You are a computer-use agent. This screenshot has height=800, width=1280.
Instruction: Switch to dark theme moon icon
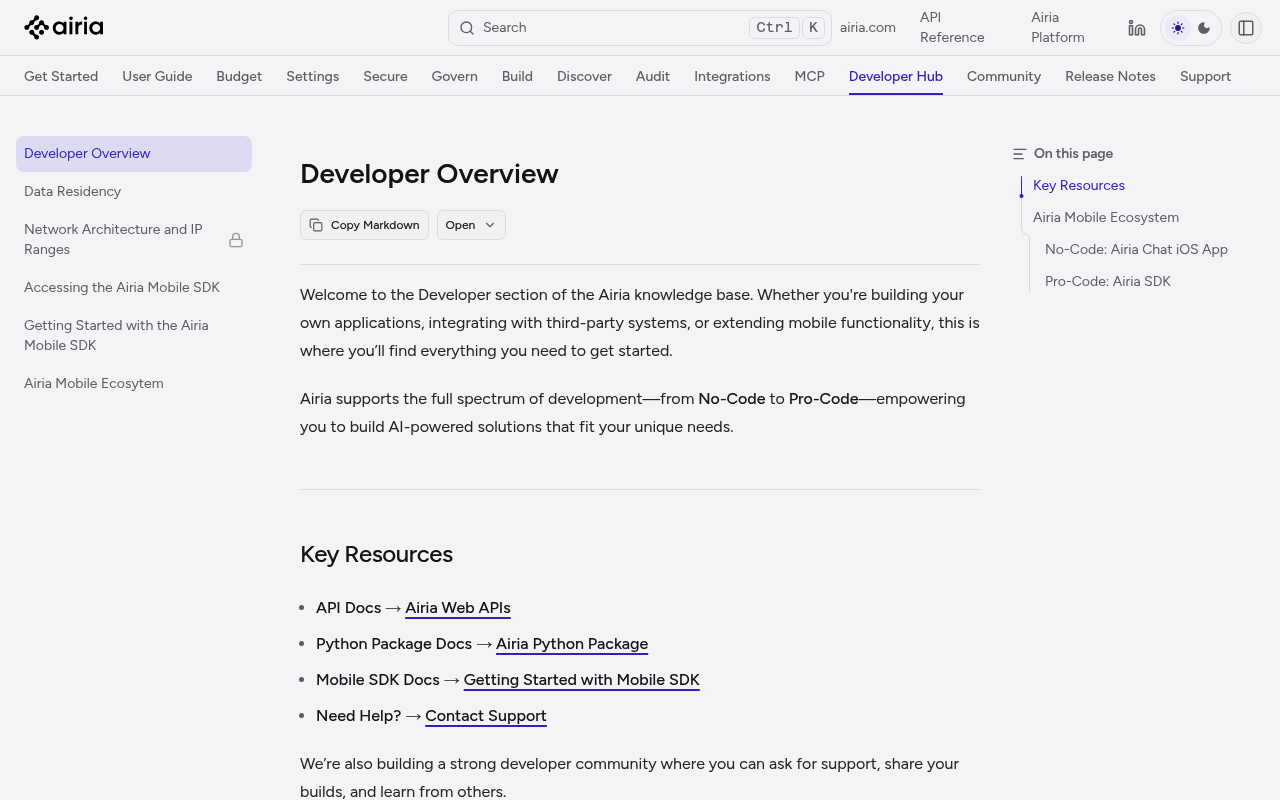(x=1204, y=28)
